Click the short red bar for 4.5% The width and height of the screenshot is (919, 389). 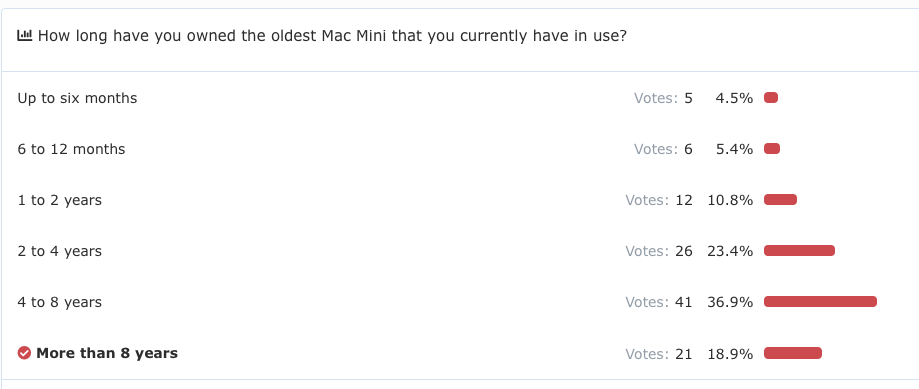tap(771, 98)
